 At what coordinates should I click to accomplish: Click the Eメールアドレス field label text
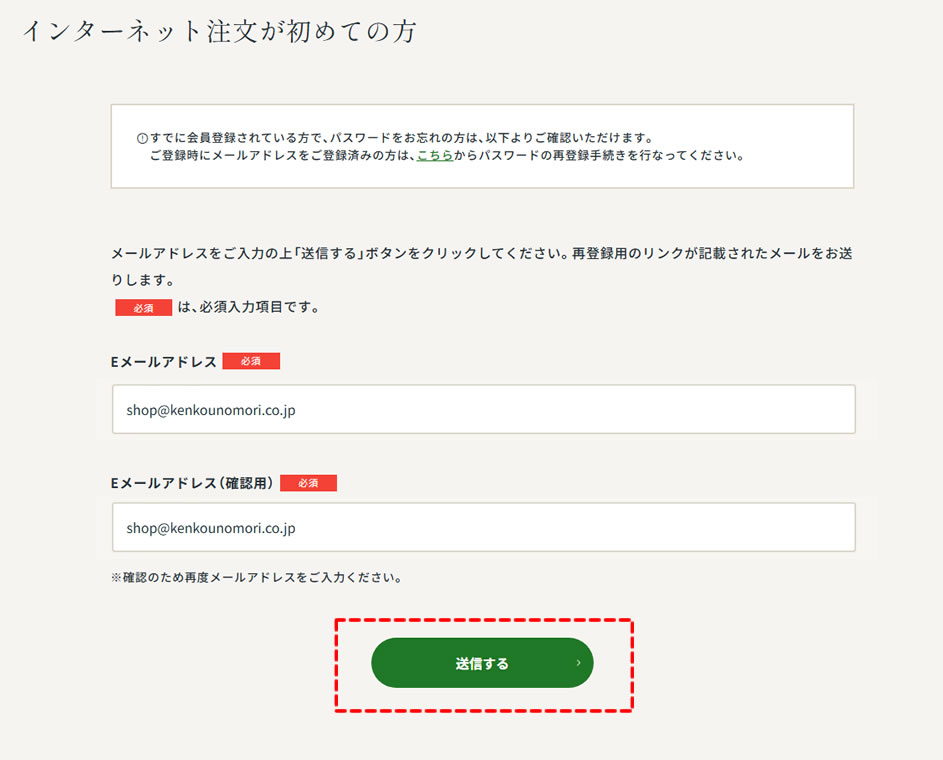[163, 362]
